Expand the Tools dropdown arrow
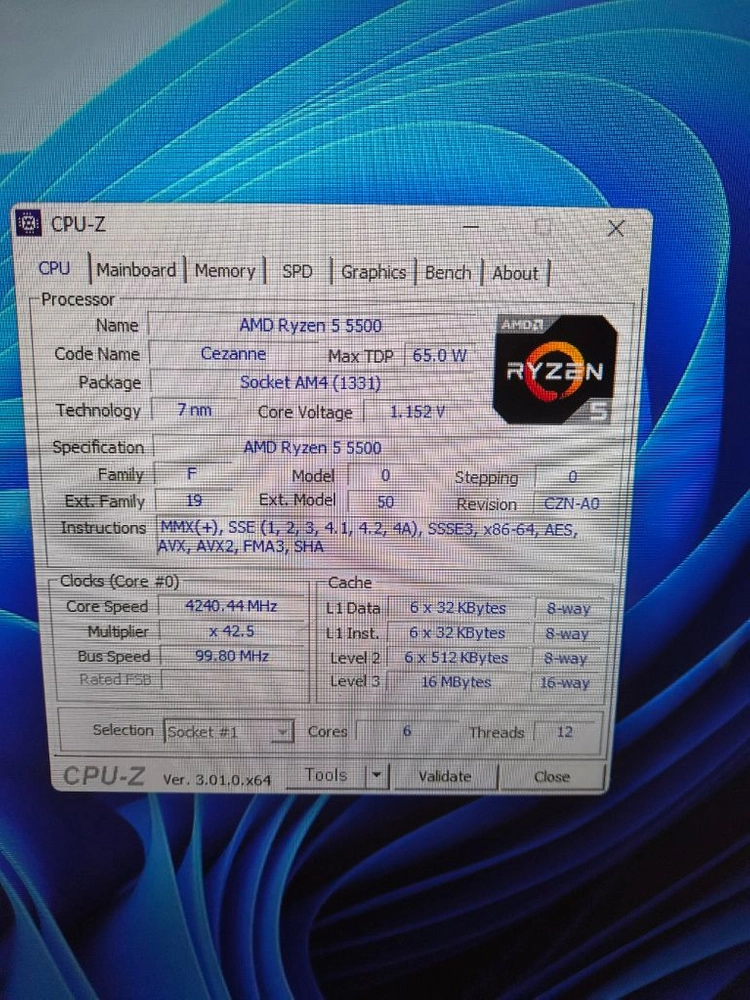Image resolution: width=750 pixels, height=1000 pixels. click(376, 776)
